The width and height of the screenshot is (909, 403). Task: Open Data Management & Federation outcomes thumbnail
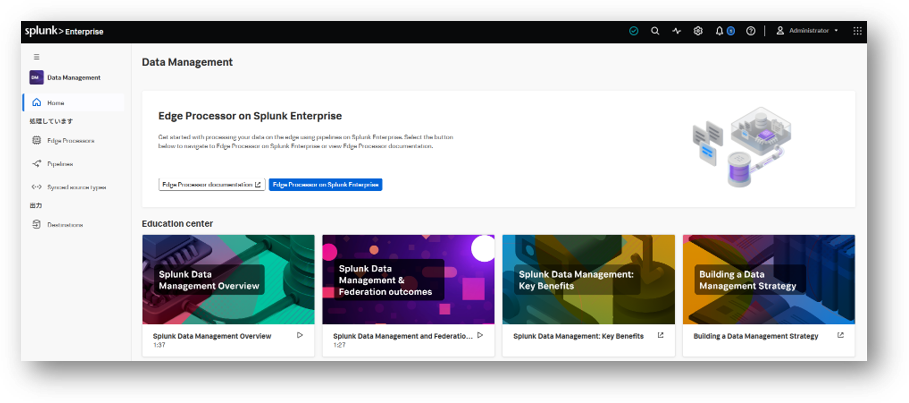tap(409, 279)
